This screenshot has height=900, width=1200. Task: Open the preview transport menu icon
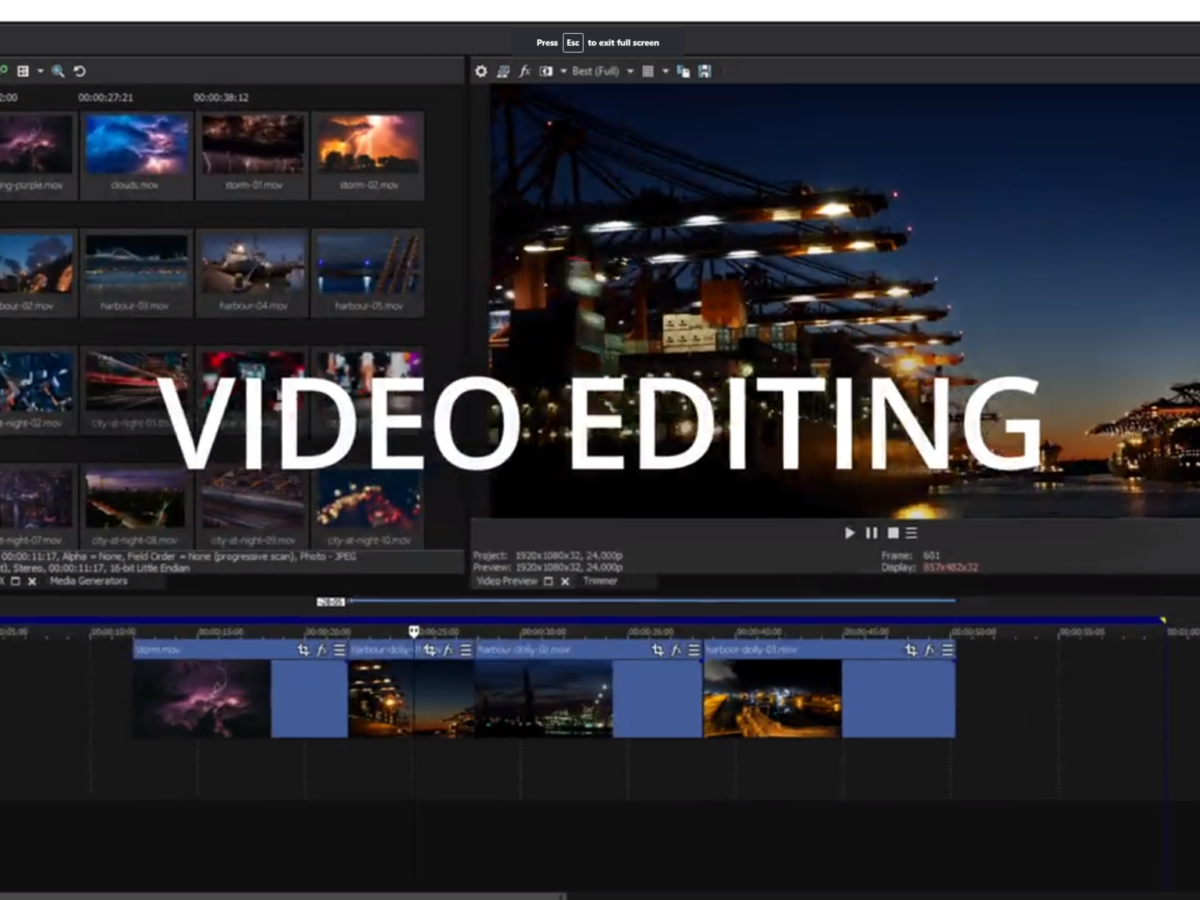911,533
